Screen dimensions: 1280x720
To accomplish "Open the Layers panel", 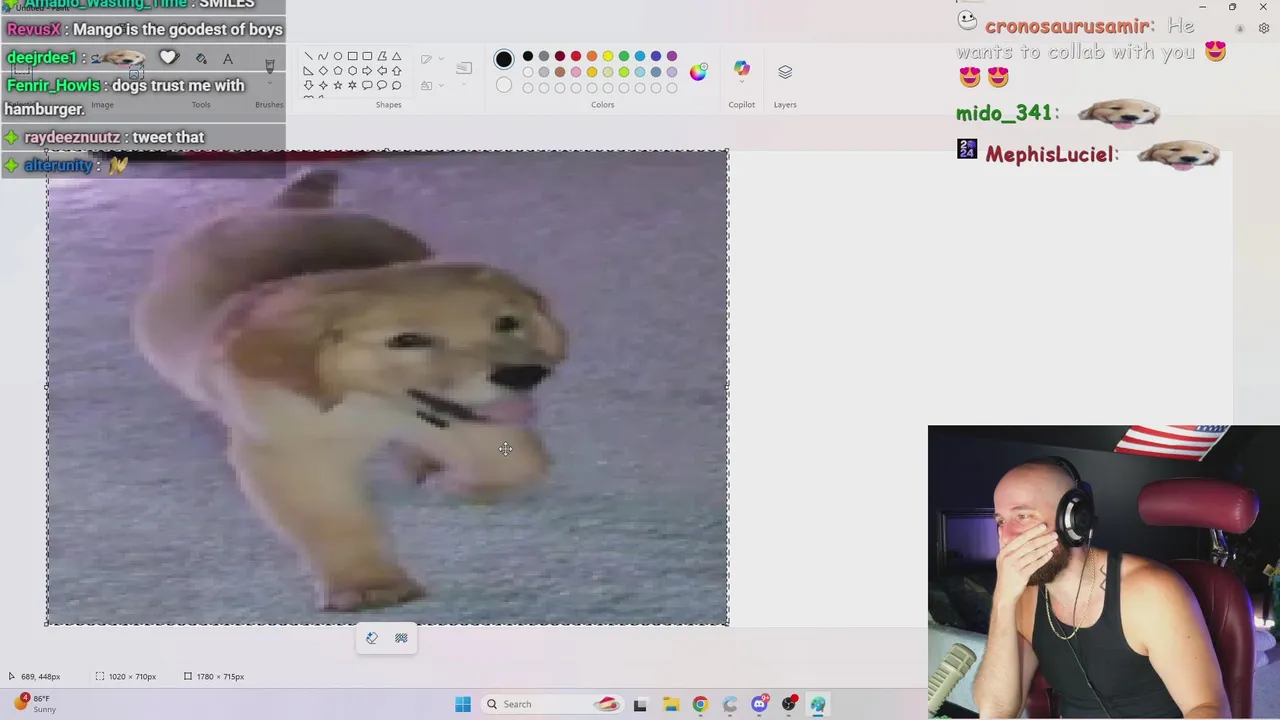I will (785, 72).
